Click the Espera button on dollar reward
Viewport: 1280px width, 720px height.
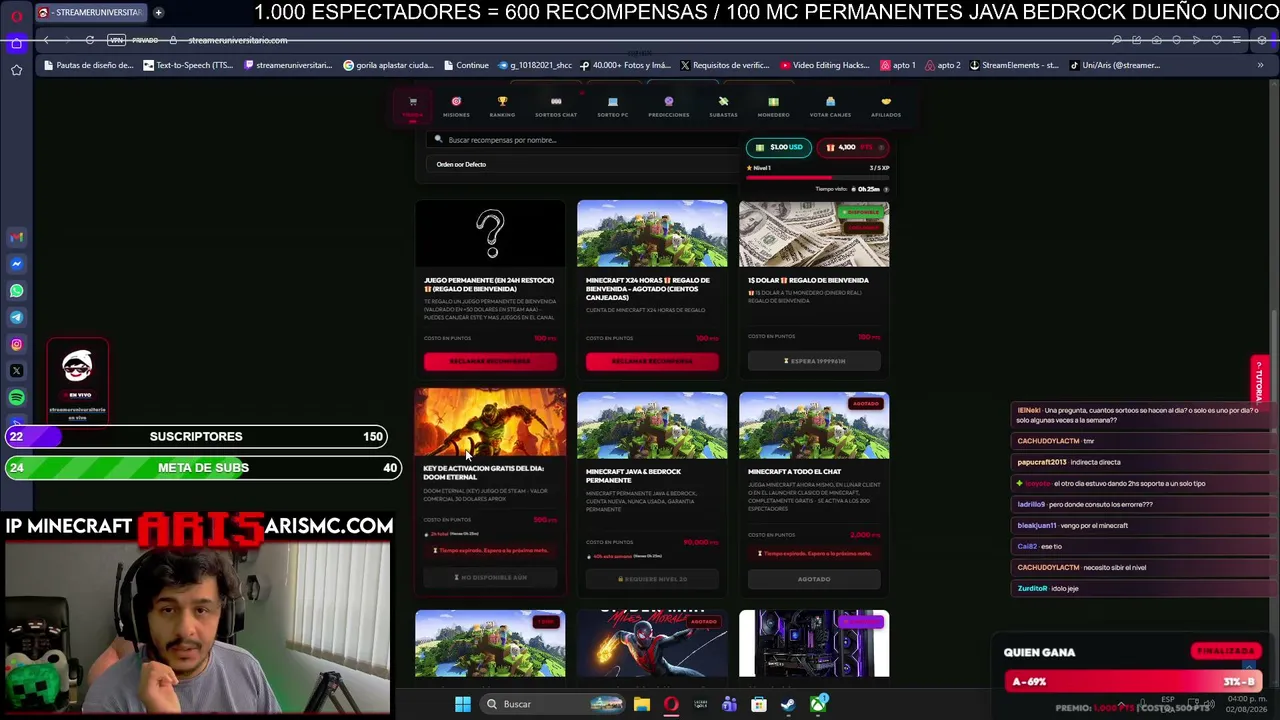[814, 361]
